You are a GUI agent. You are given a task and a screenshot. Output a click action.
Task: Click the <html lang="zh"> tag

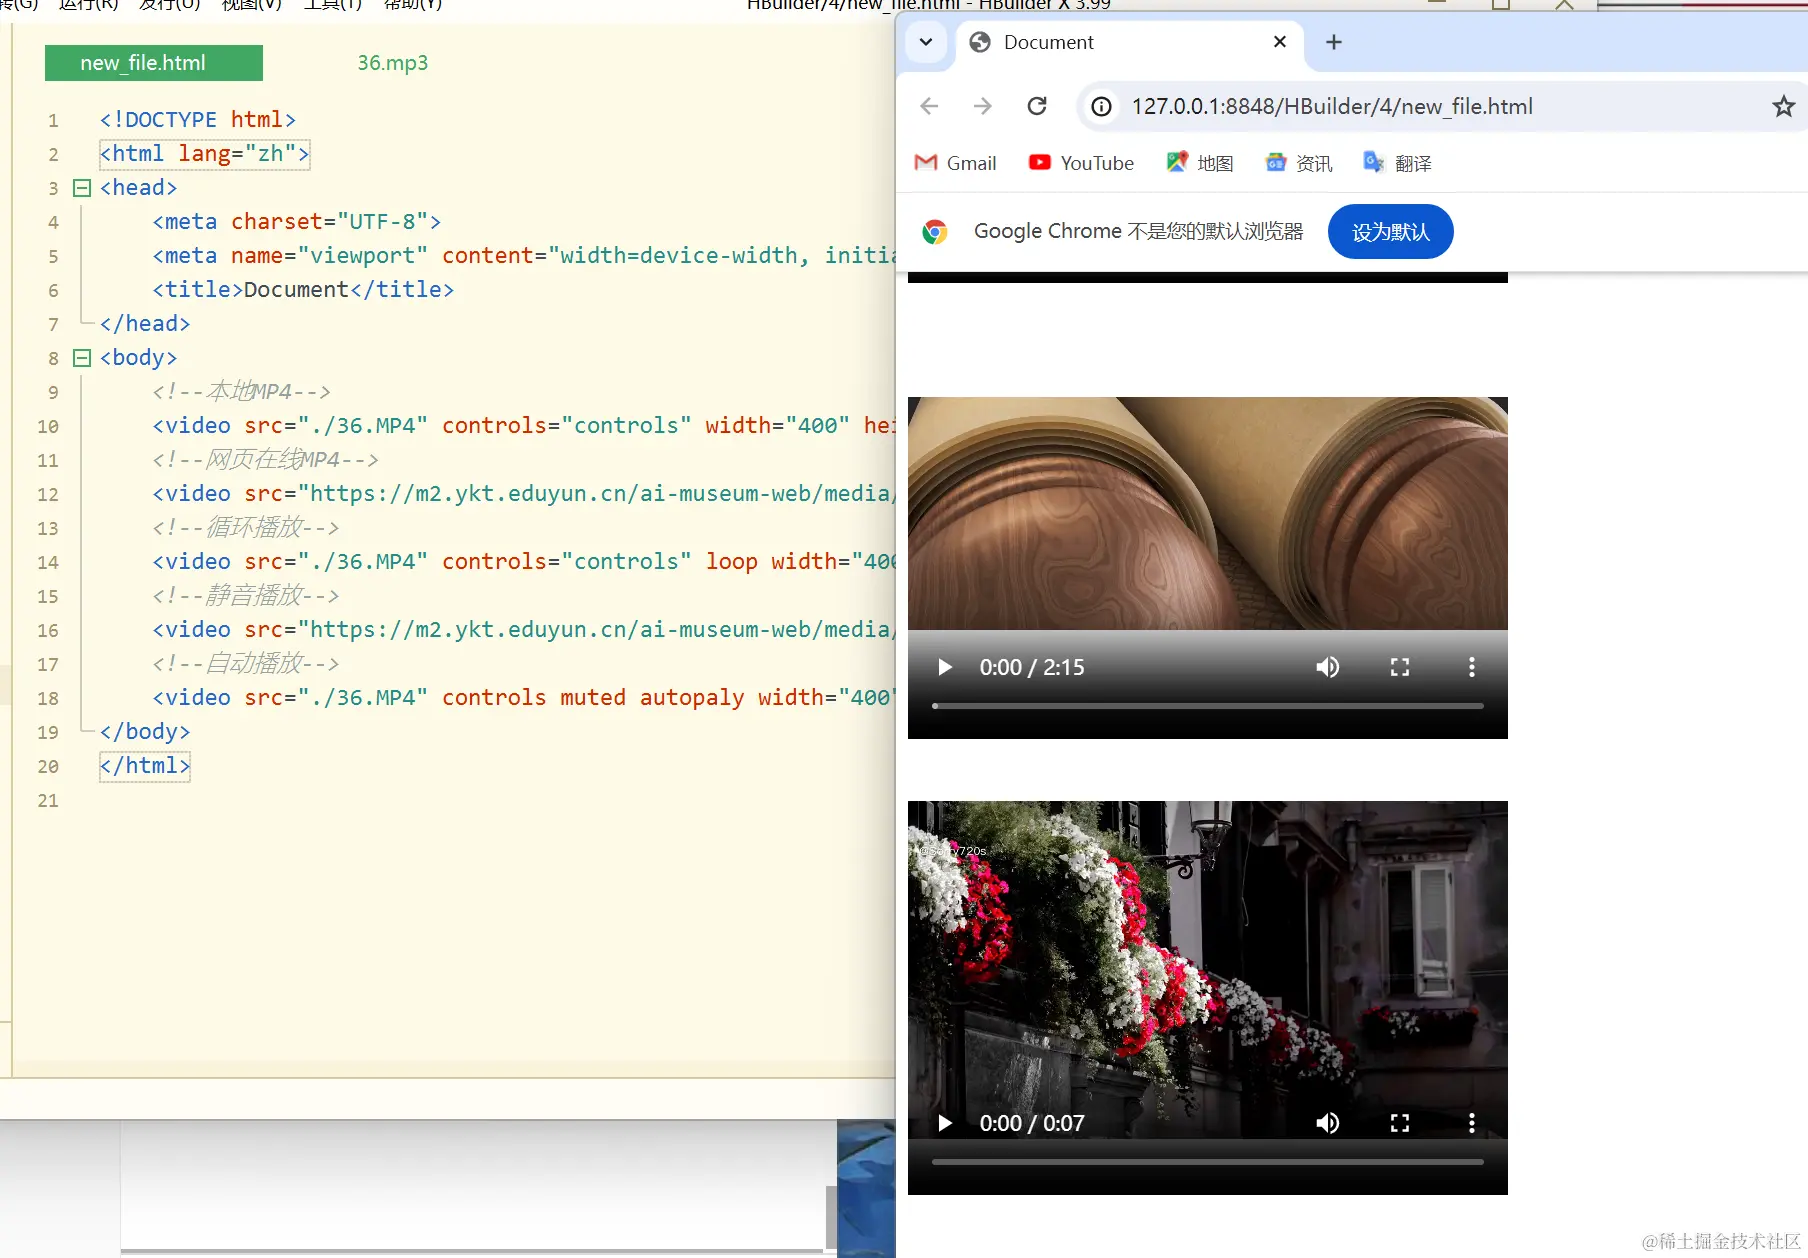tap(204, 154)
